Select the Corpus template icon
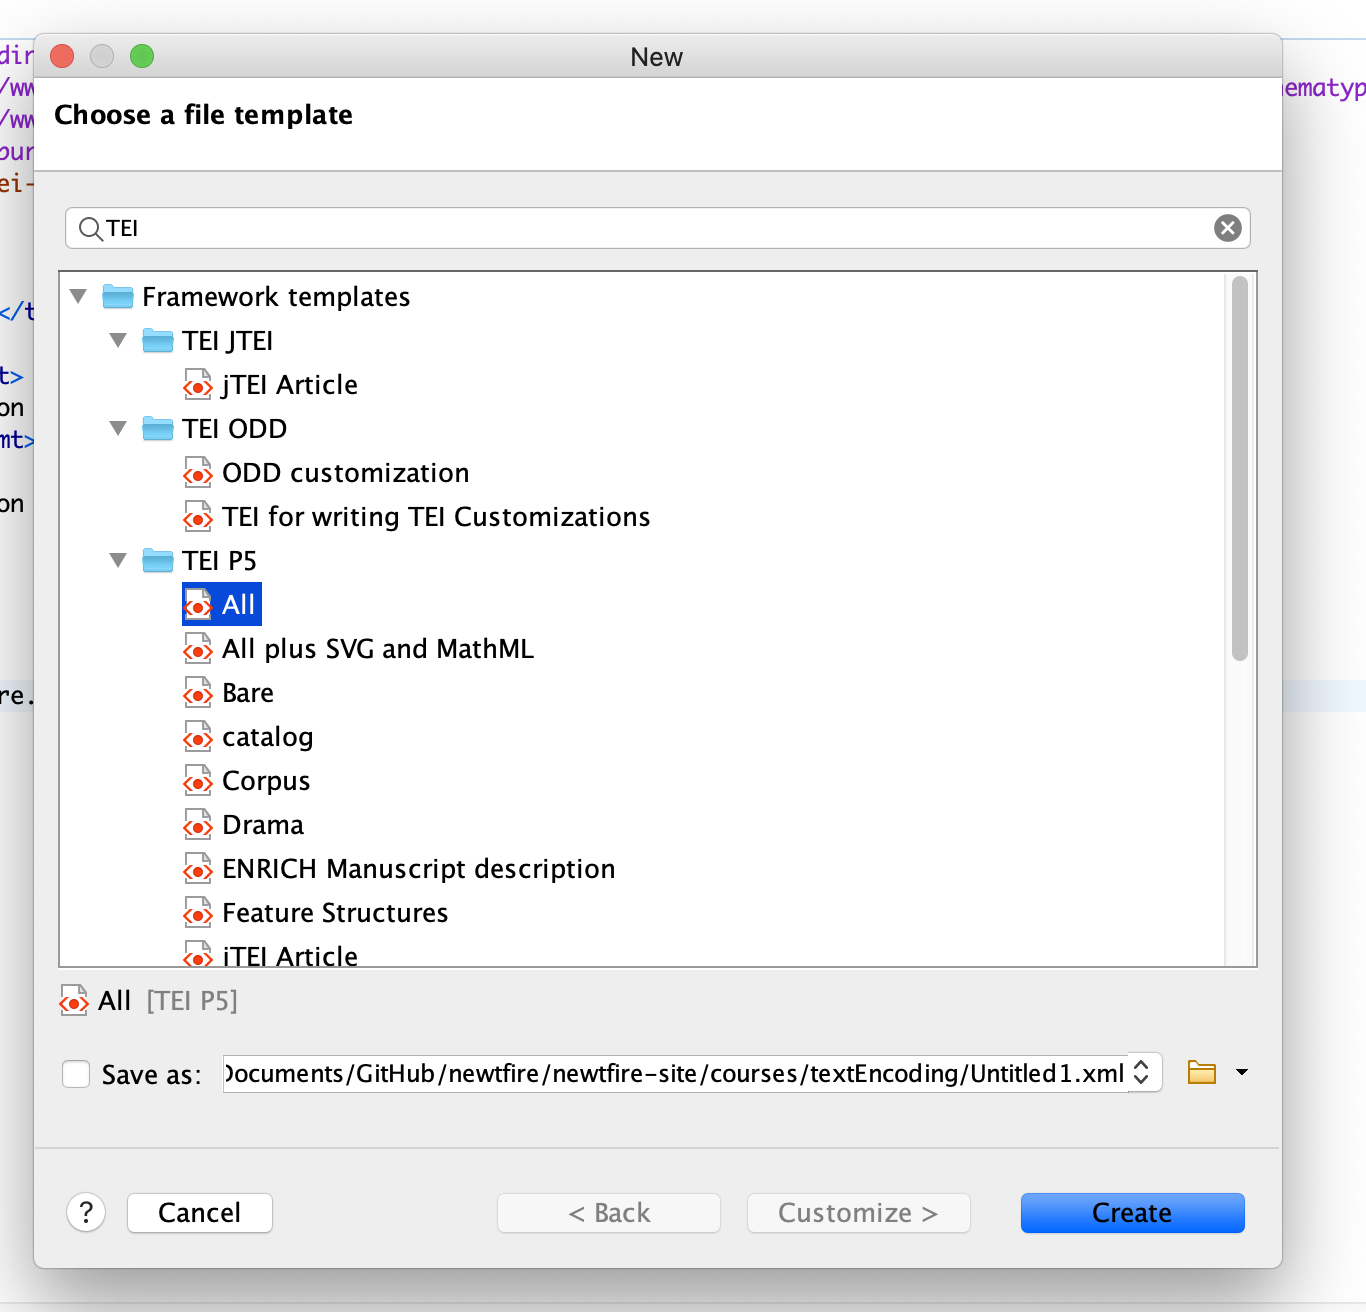This screenshot has height=1312, width=1366. 198,780
